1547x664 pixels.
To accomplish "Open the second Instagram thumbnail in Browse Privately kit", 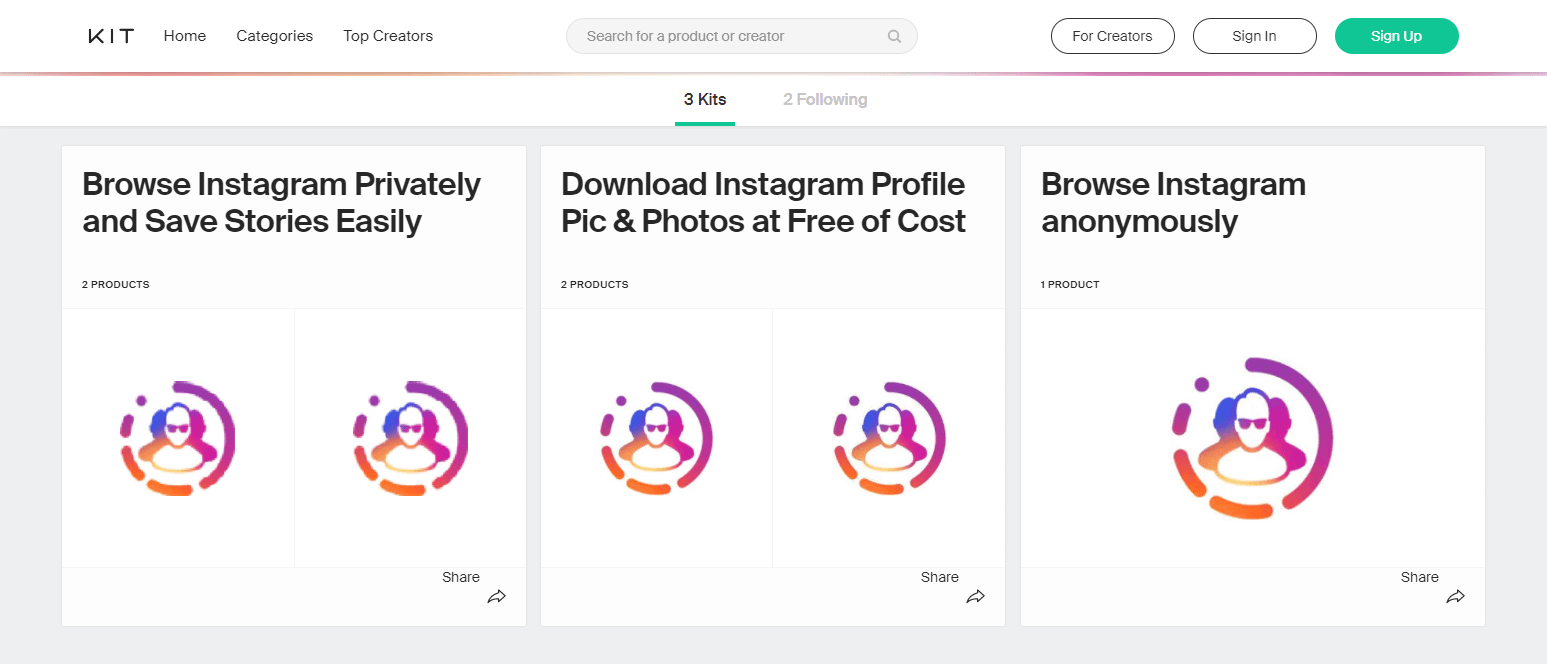I will (410, 438).
